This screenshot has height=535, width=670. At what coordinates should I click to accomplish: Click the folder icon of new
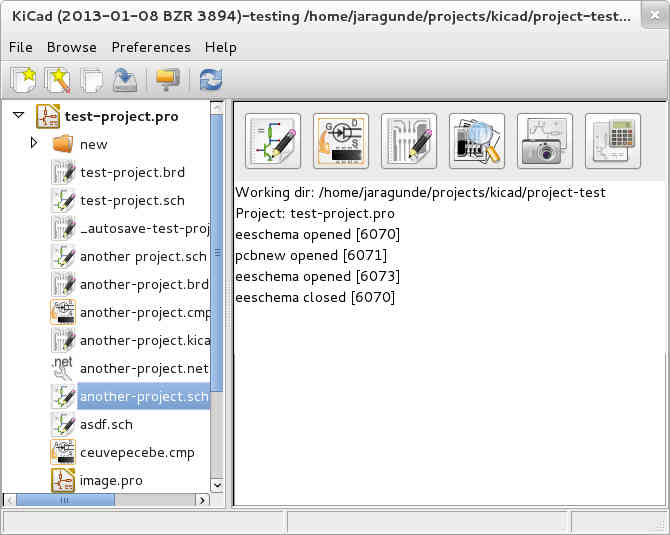(x=63, y=144)
